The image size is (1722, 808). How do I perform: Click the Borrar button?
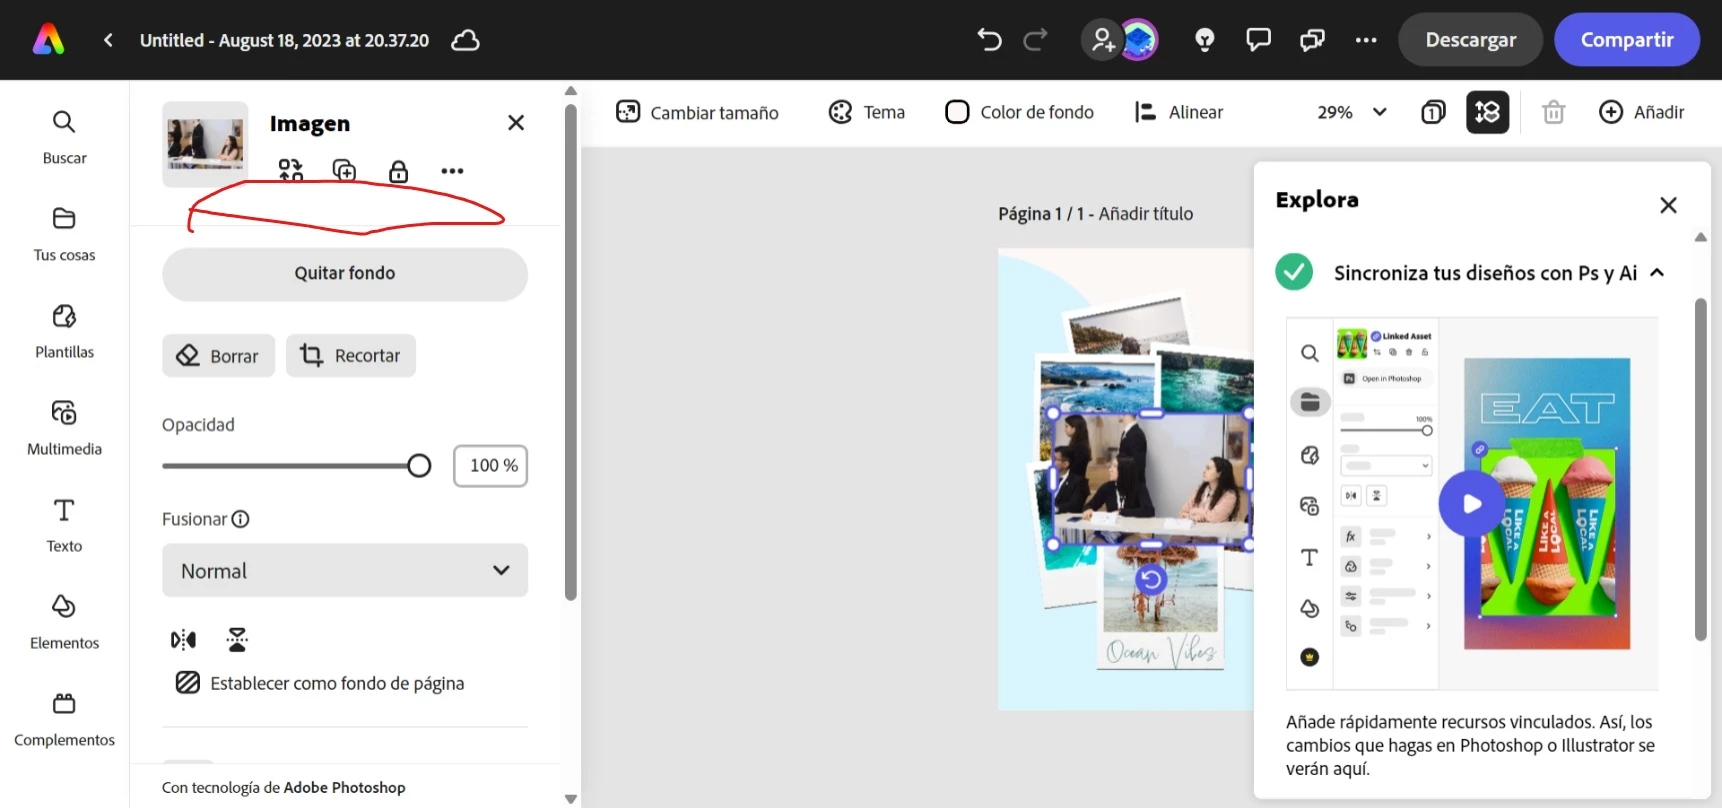[218, 356]
